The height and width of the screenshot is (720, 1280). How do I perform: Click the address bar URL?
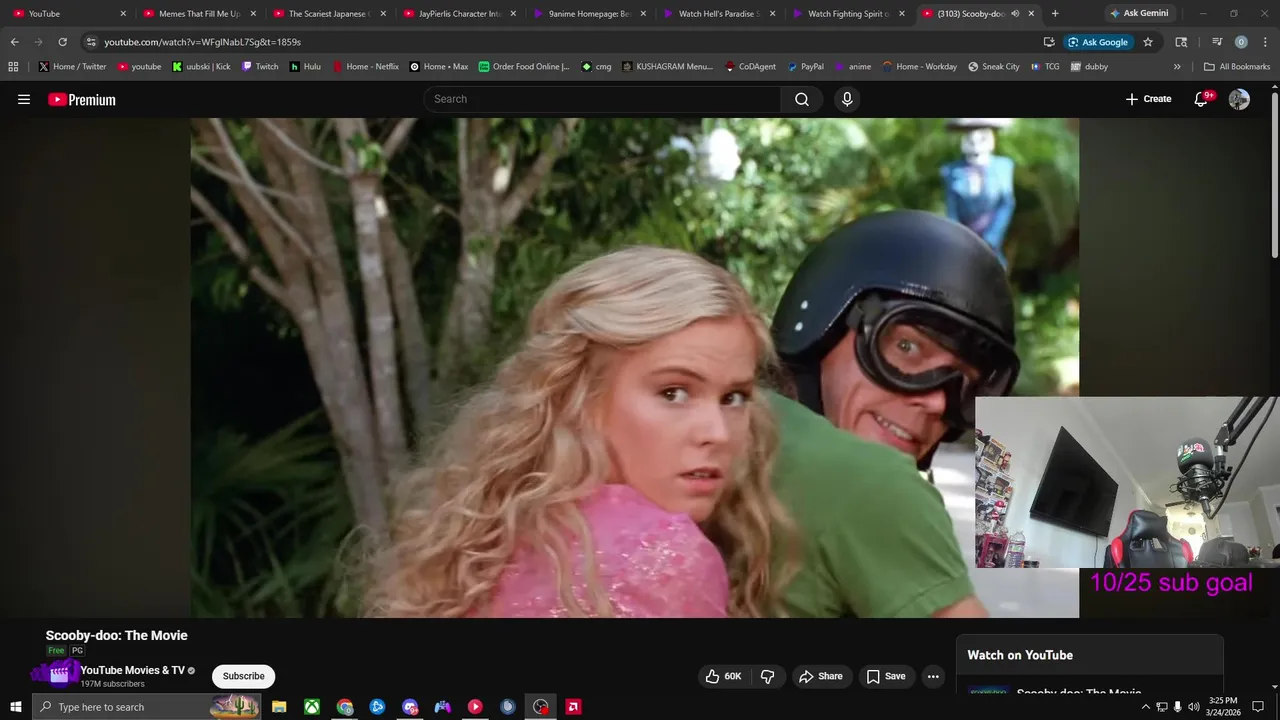202,42
